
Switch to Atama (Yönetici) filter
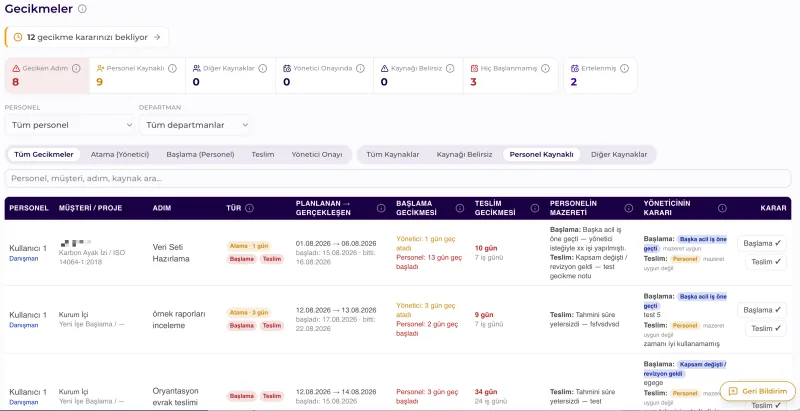119,155
